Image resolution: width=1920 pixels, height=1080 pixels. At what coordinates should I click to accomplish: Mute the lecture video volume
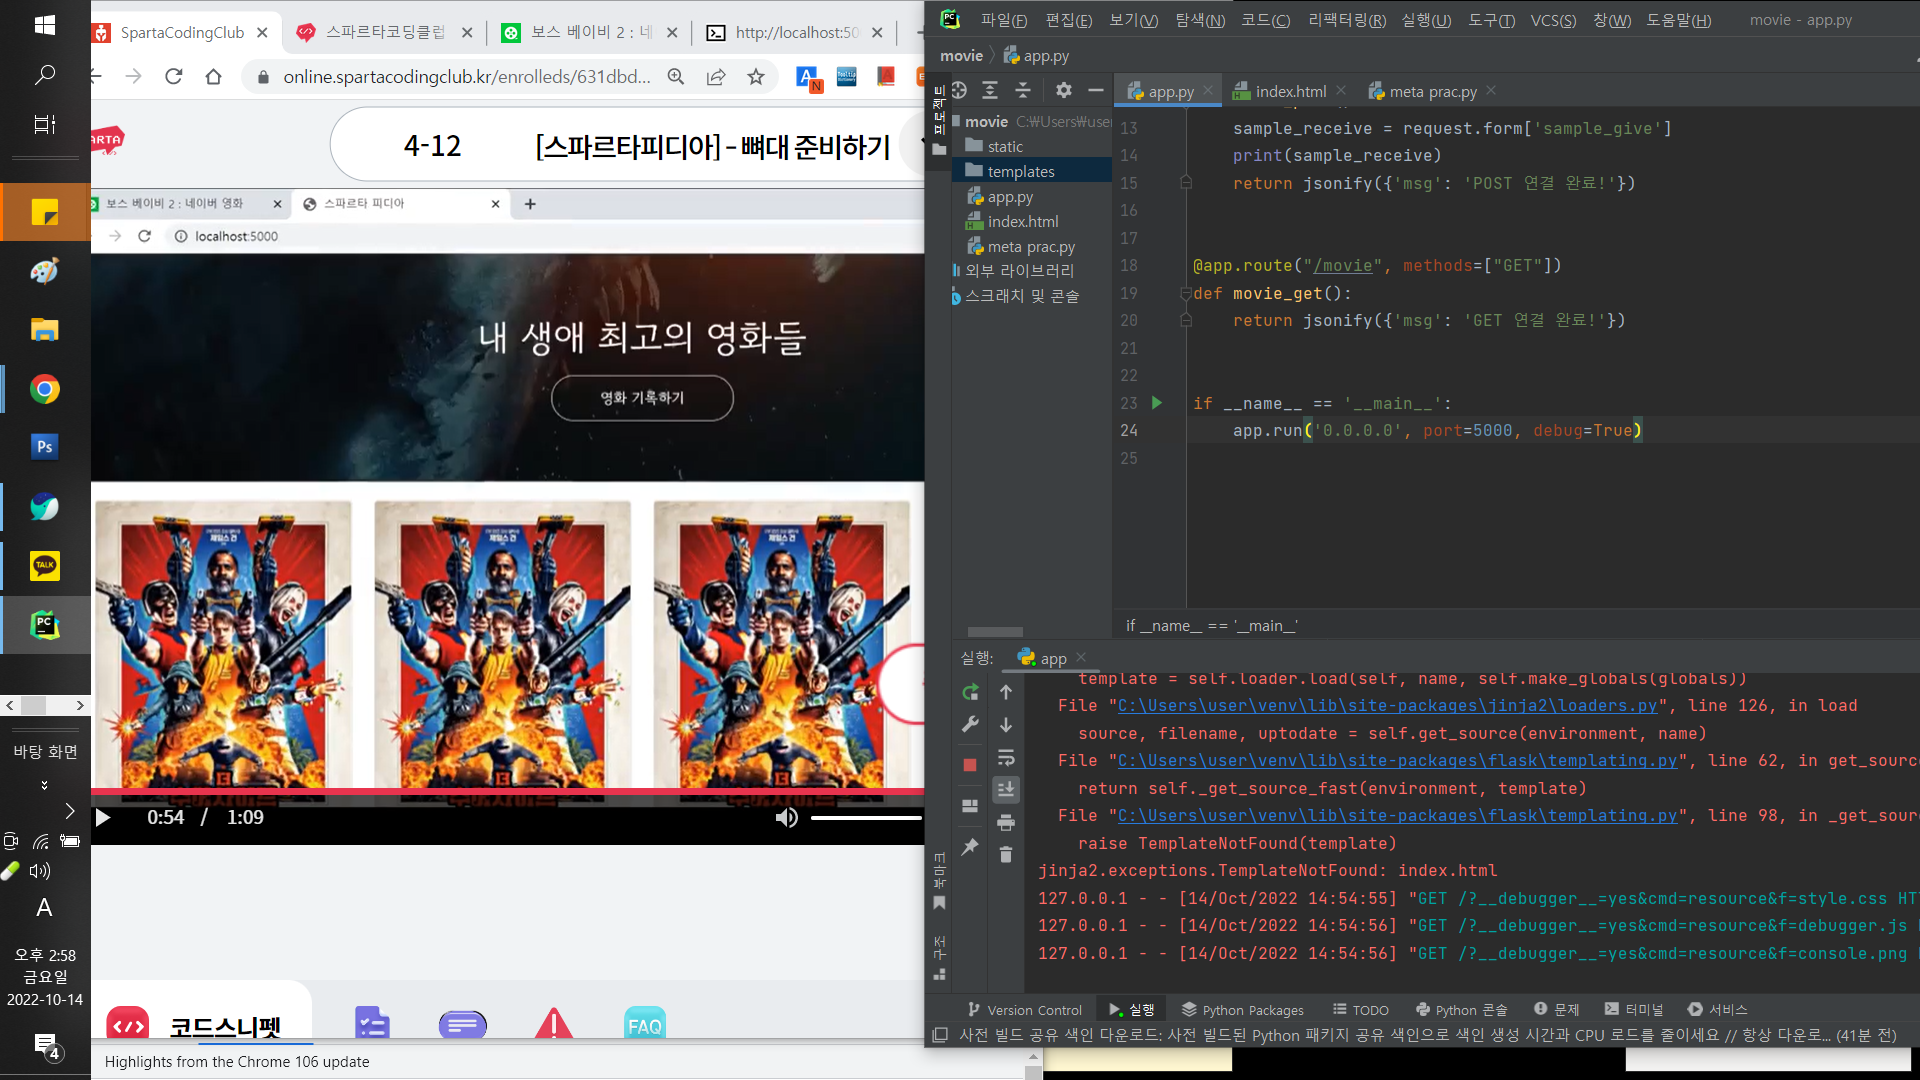coord(787,818)
